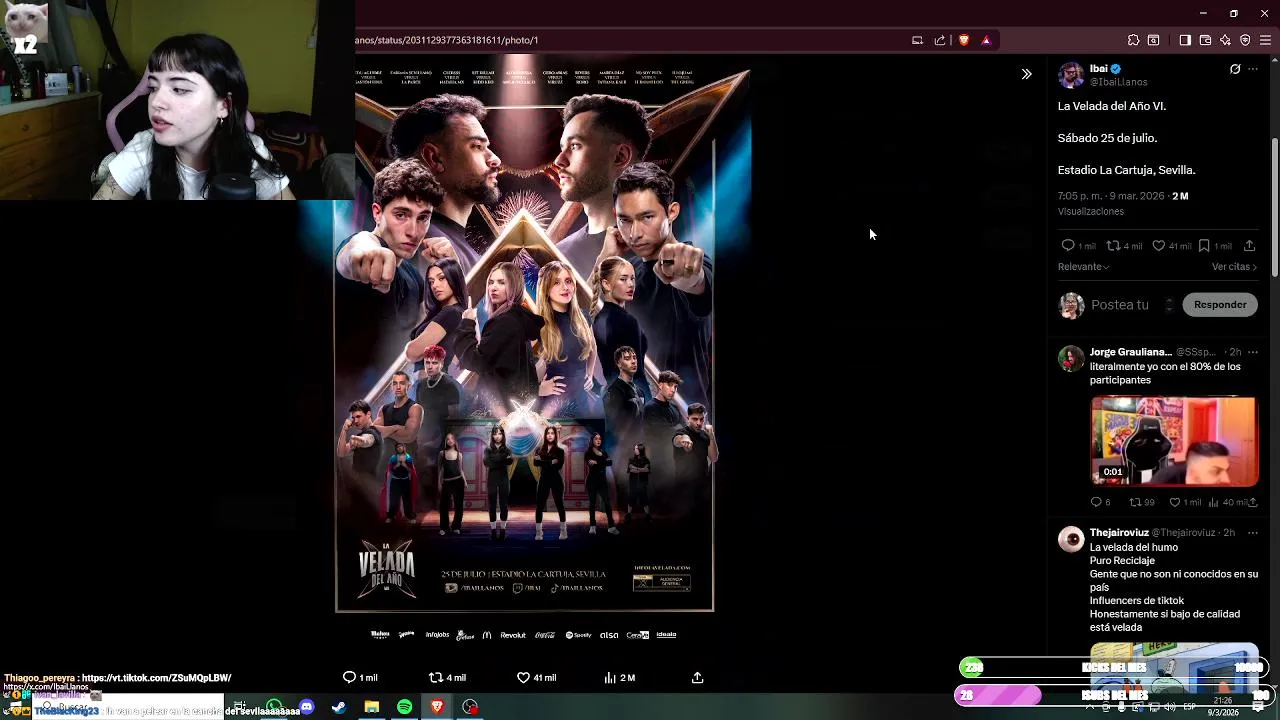
Task: Share page icon in address bar
Action: click(x=940, y=40)
